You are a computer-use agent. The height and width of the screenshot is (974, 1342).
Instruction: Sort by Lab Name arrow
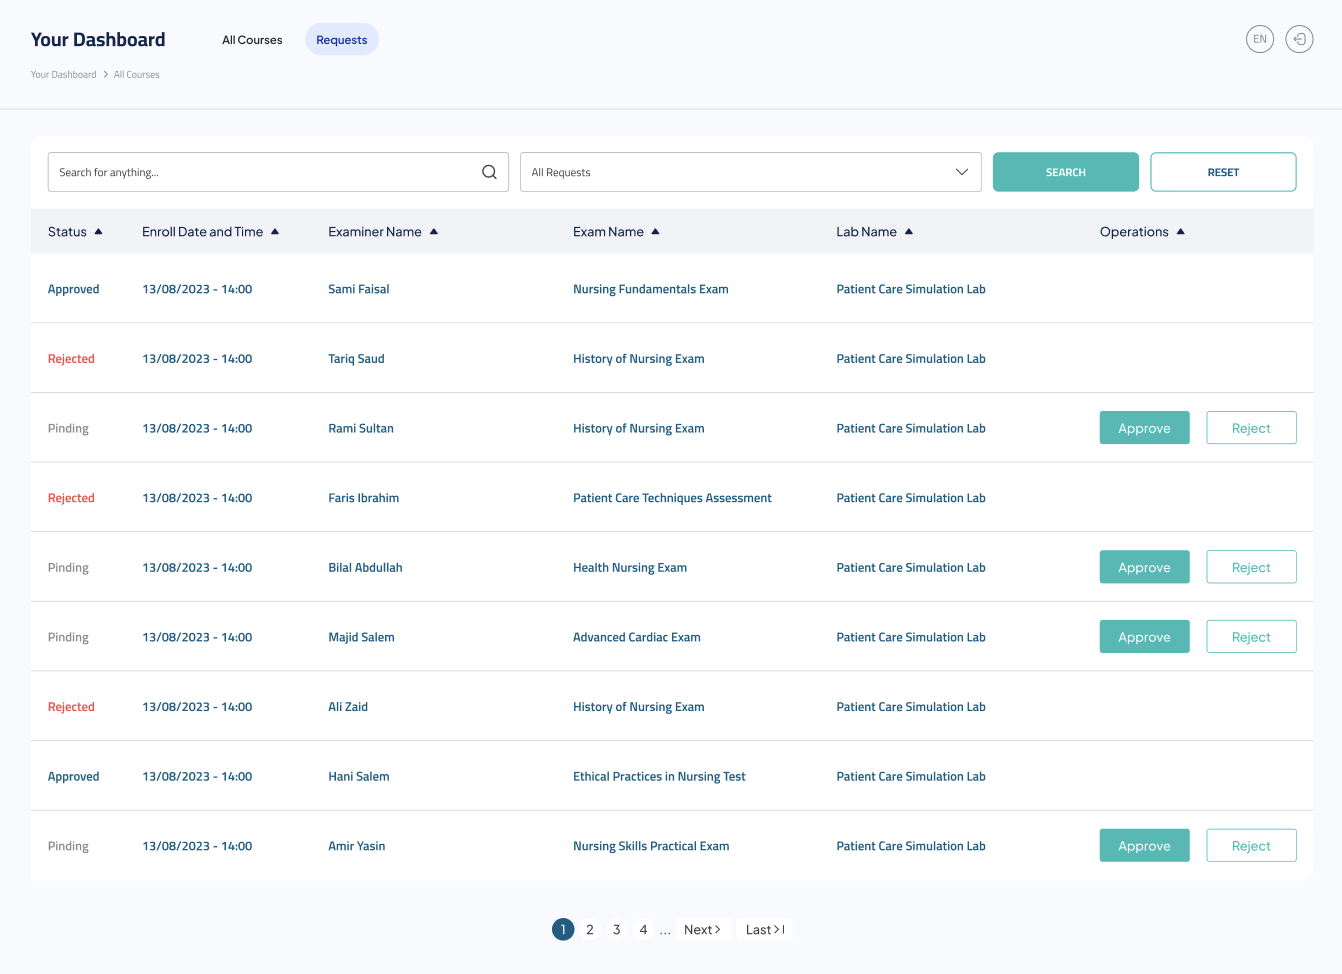tap(909, 232)
